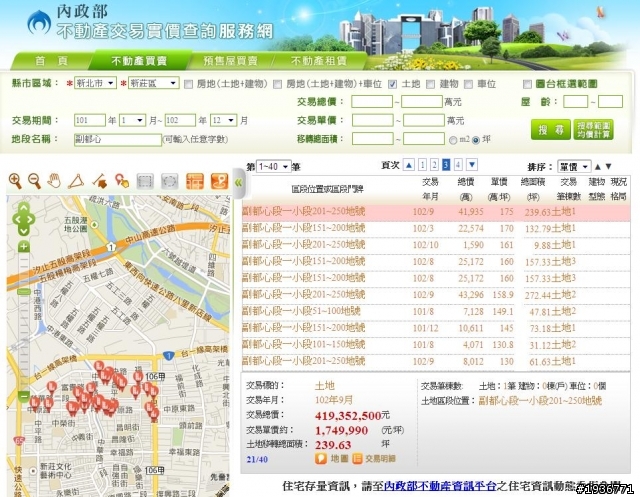Screen dimensions: 640x497
Task: Click the red land marker above 106甲
Action: [x=139, y=378]
